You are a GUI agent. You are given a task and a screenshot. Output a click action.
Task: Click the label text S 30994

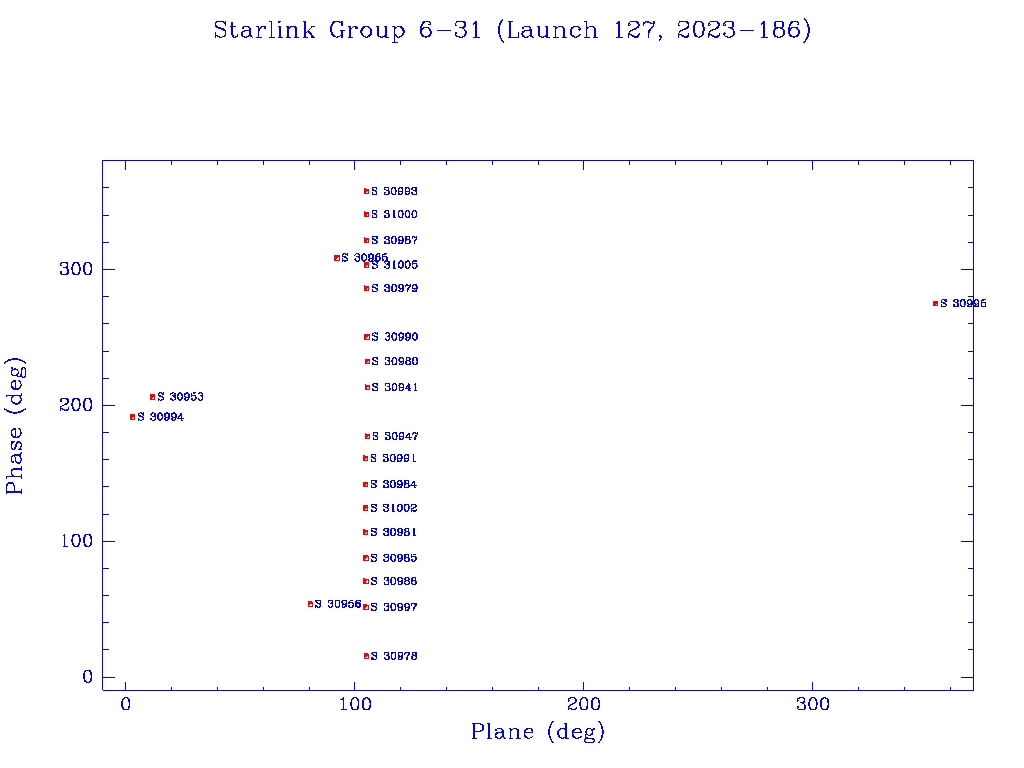(x=161, y=417)
